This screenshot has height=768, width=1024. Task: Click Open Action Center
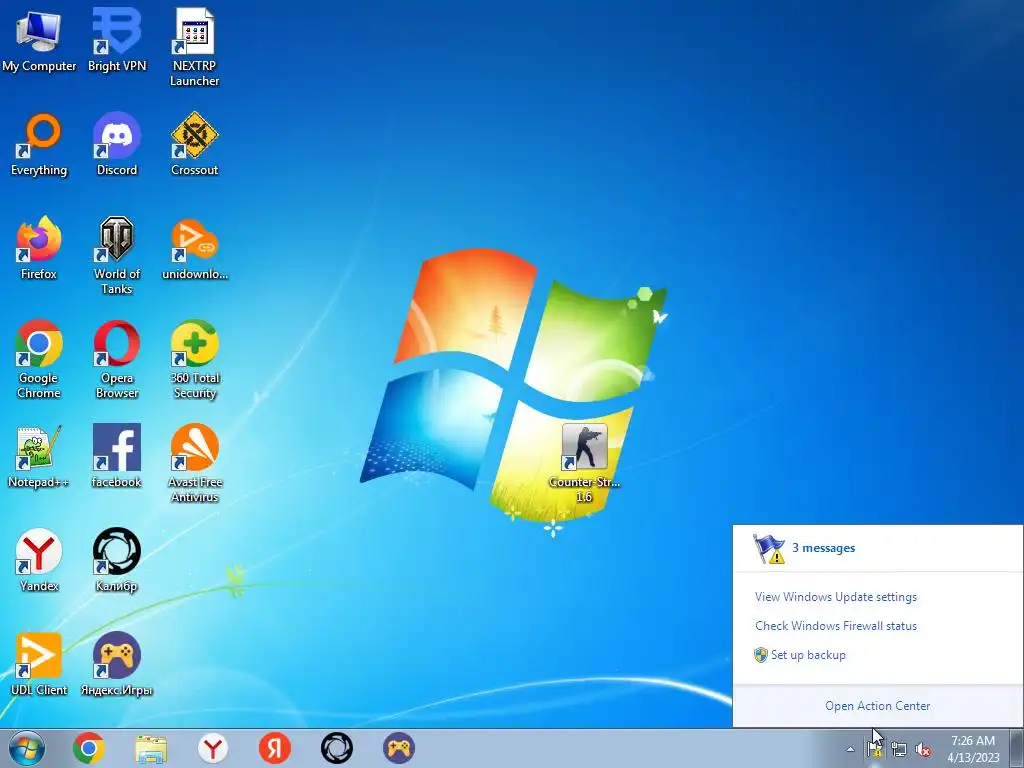[878, 706]
